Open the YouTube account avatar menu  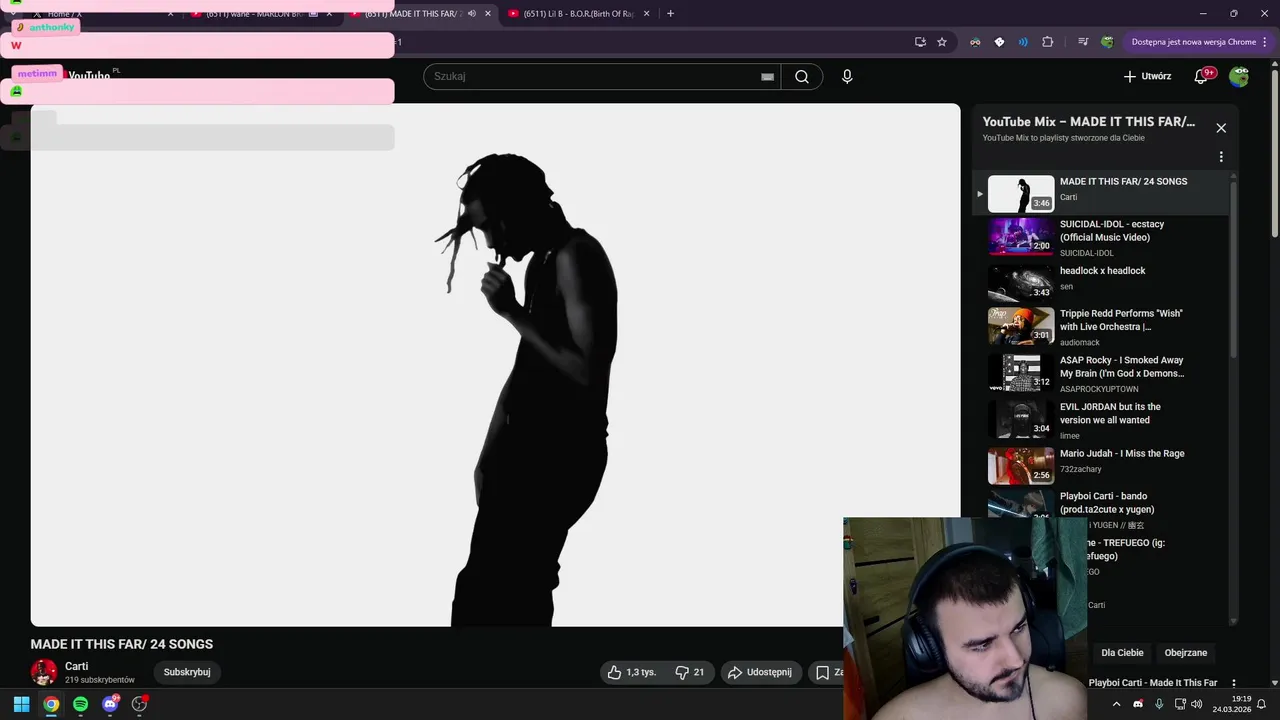pos(1239,77)
